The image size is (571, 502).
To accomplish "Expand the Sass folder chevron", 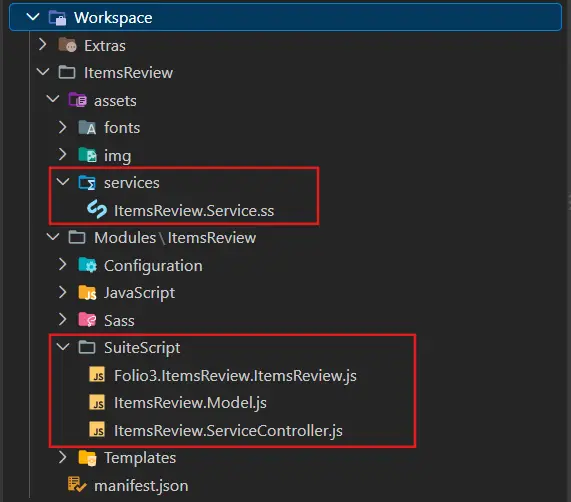I will tap(63, 319).
